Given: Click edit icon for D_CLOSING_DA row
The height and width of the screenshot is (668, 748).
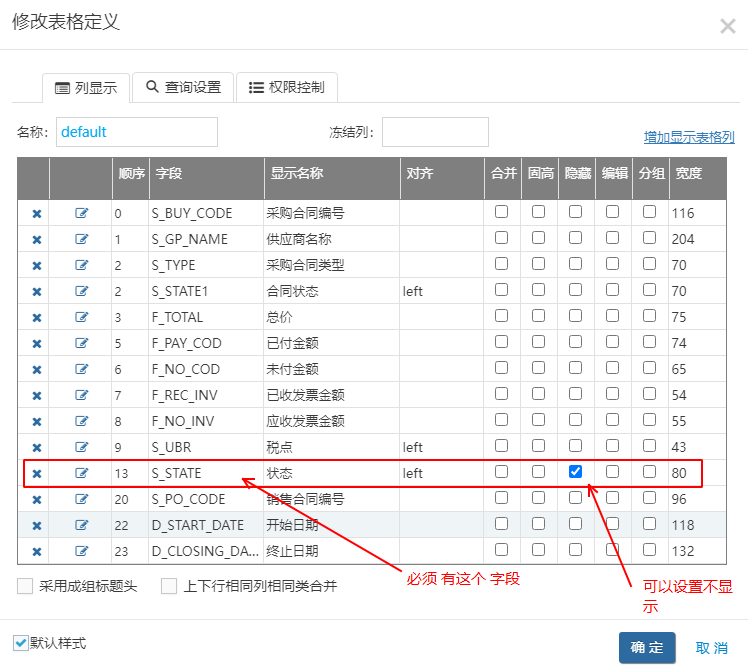Looking at the screenshot, I should [82, 551].
